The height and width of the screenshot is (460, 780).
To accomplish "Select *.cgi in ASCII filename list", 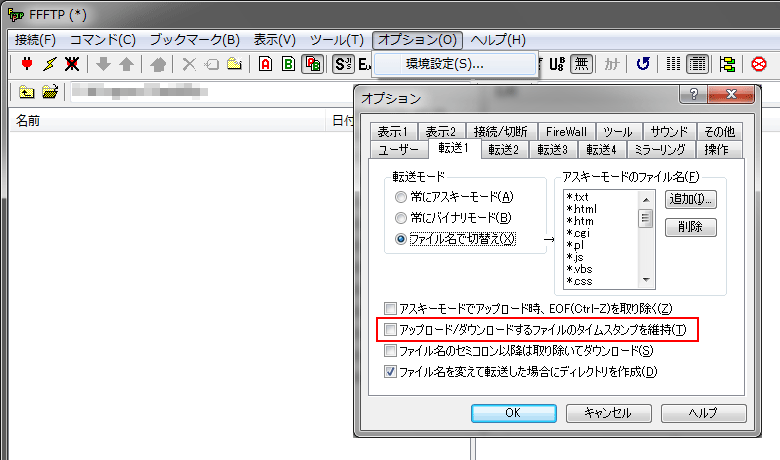I will coord(579,233).
